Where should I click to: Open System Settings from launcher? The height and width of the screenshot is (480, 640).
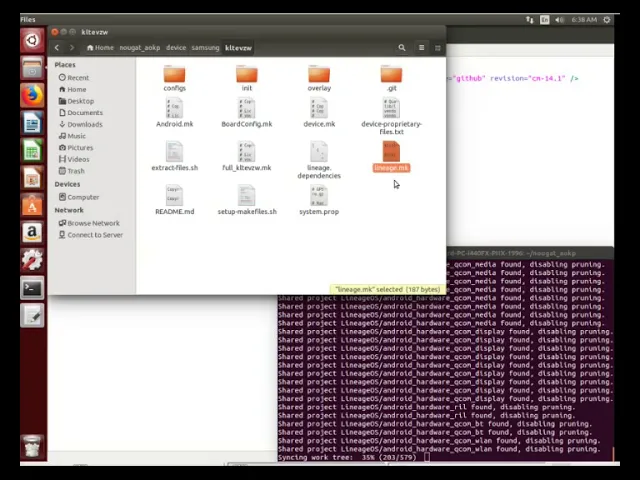point(32,260)
